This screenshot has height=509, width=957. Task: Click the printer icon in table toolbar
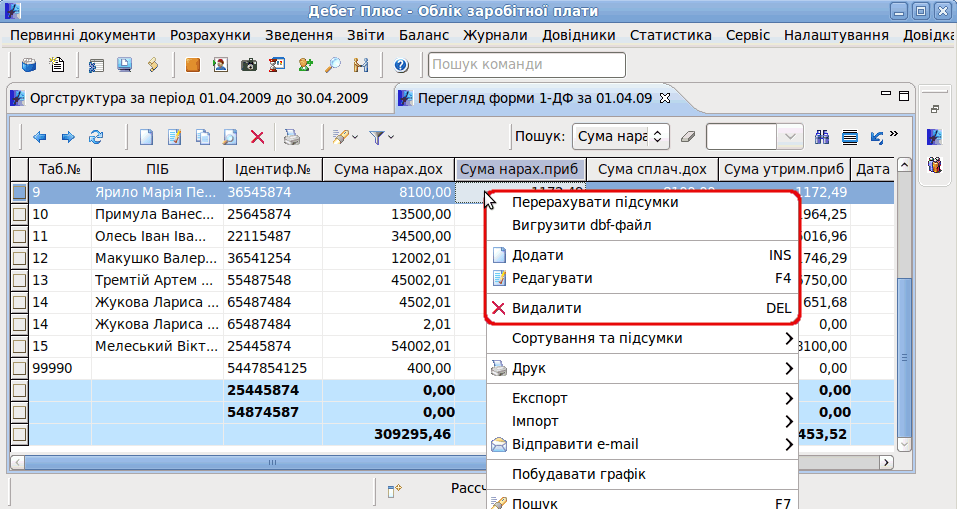[x=292, y=137]
